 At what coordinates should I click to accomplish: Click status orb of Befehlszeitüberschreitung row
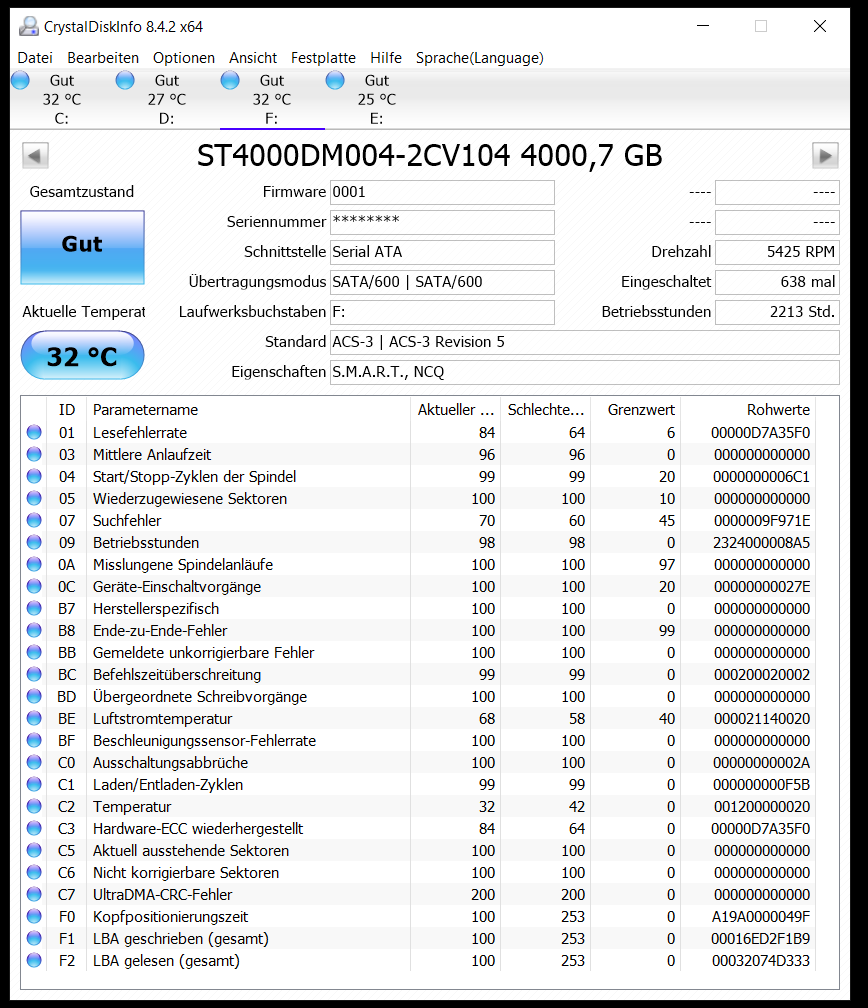click(x=34, y=674)
